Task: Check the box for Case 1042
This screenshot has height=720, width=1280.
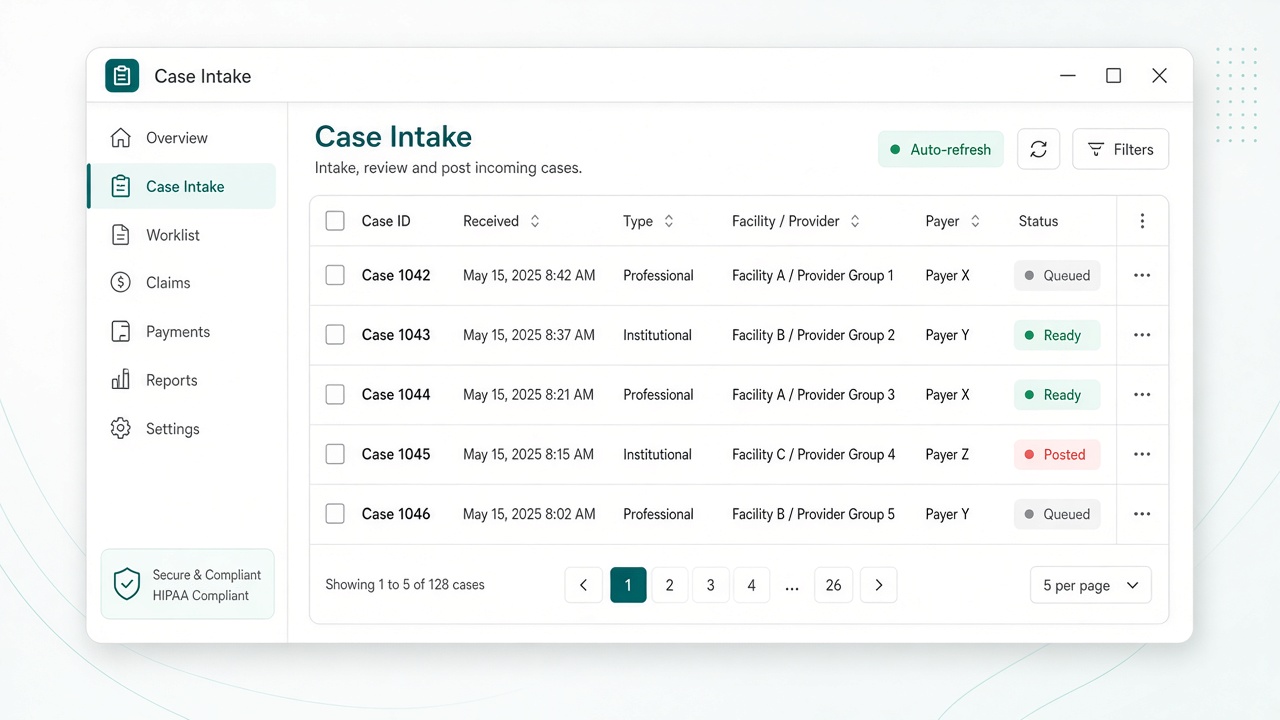Action: tap(335, 275)
